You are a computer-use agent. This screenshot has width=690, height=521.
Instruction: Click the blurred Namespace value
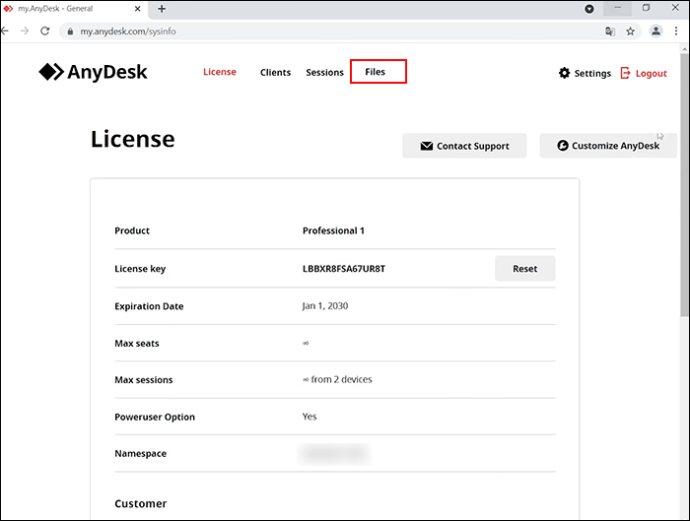pos(334,453)
